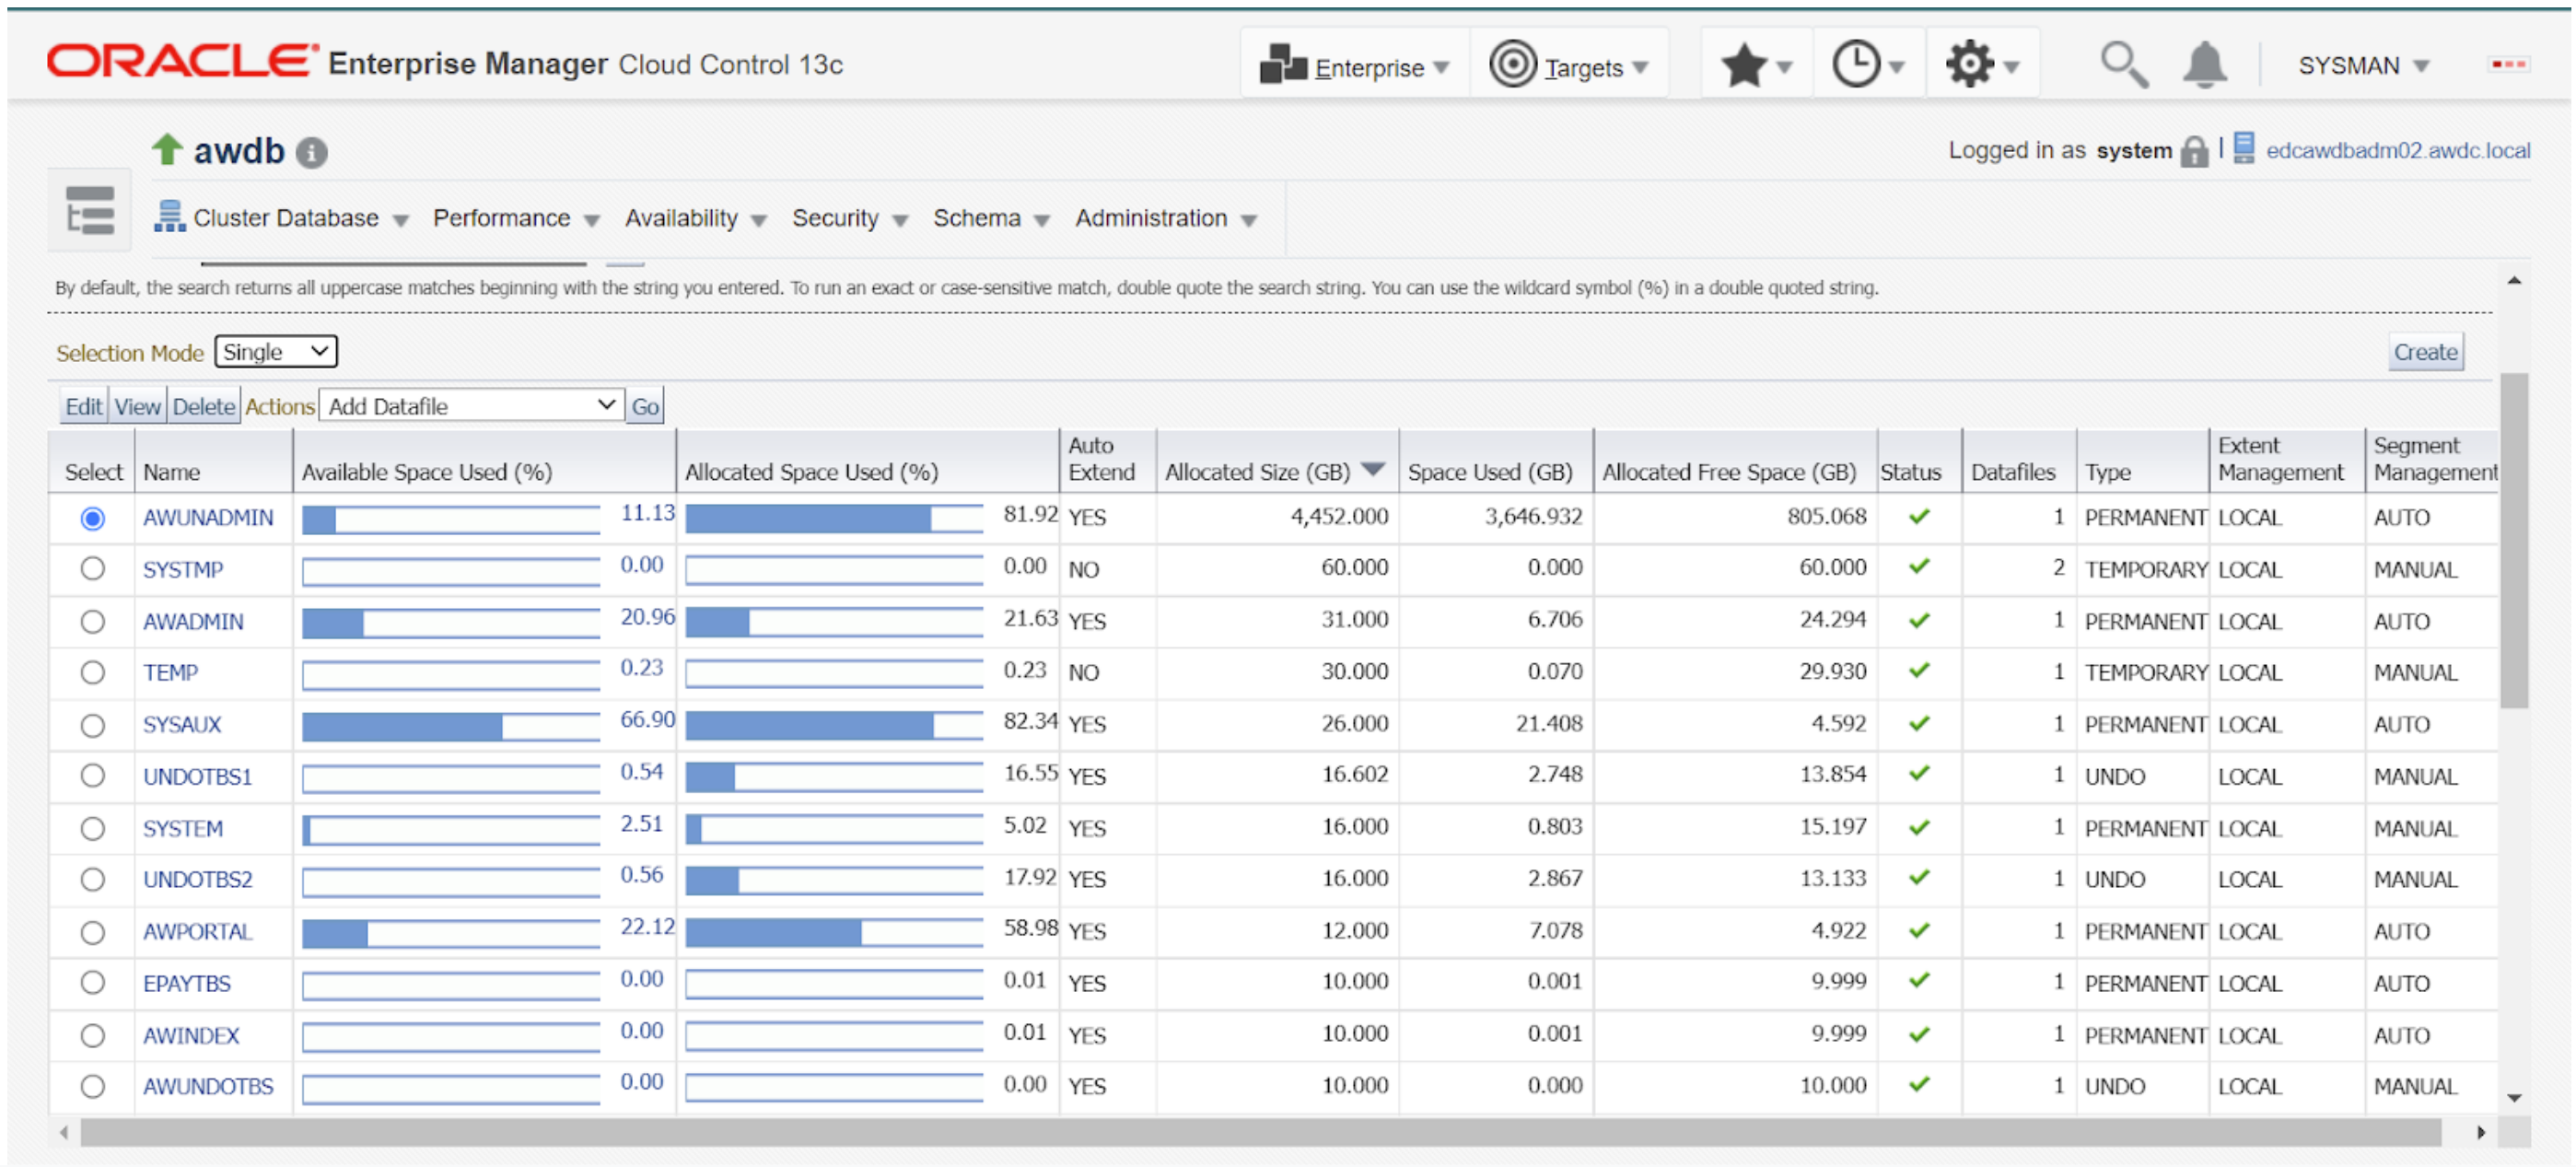Click the scroll-up arrow at the top right
Image resolution: width=2576 pixels, height=1167 pixels.
click(2514, 281)
